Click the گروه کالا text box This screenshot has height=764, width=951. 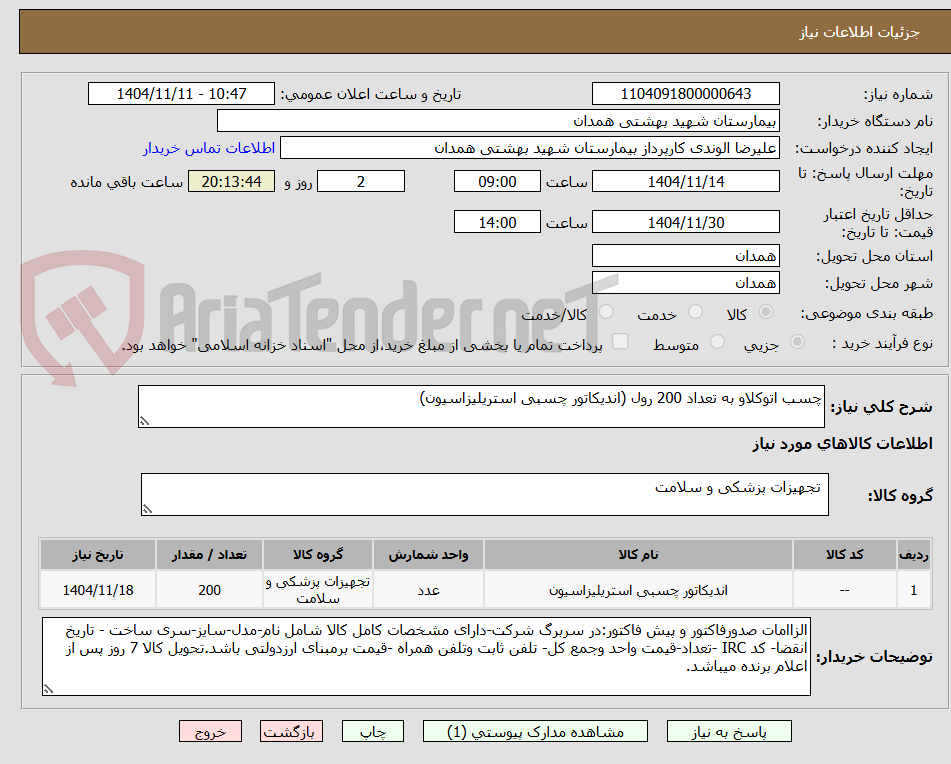click(485, 495)
